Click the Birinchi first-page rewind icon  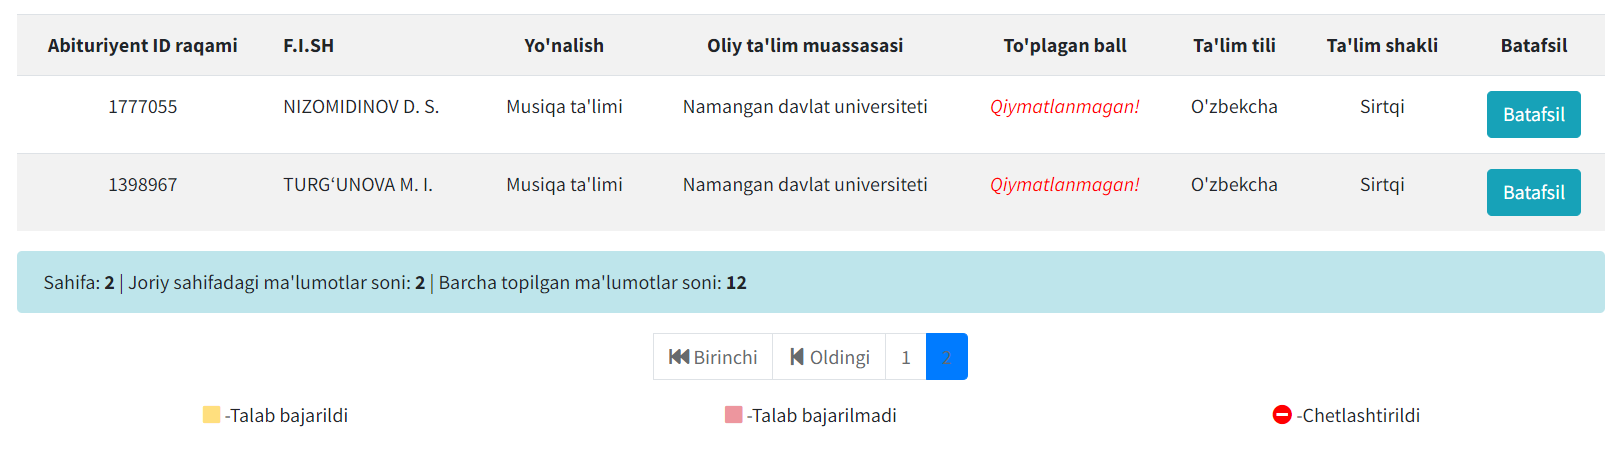click(679, 357)
